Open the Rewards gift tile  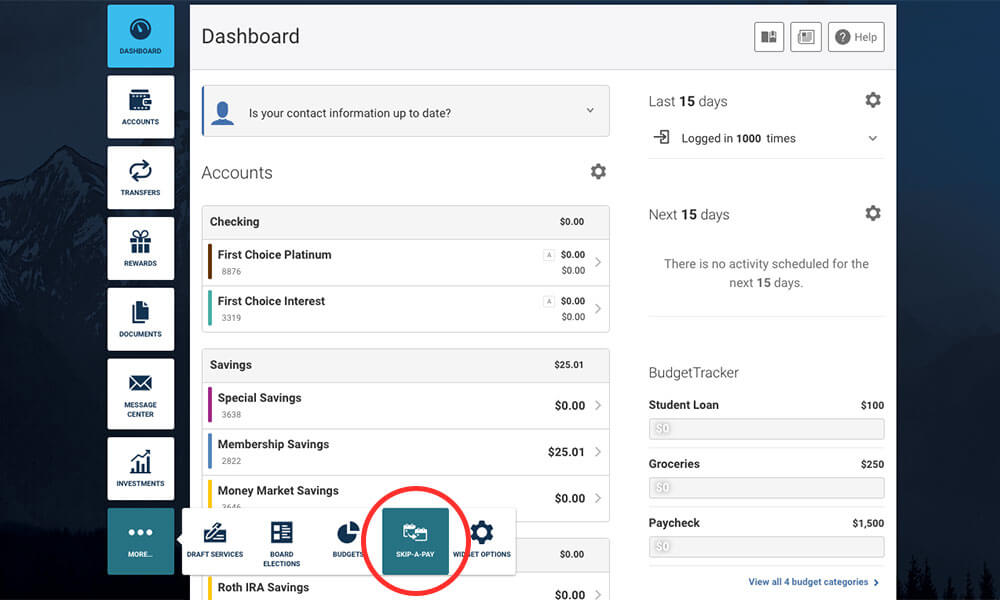point(140,249)
